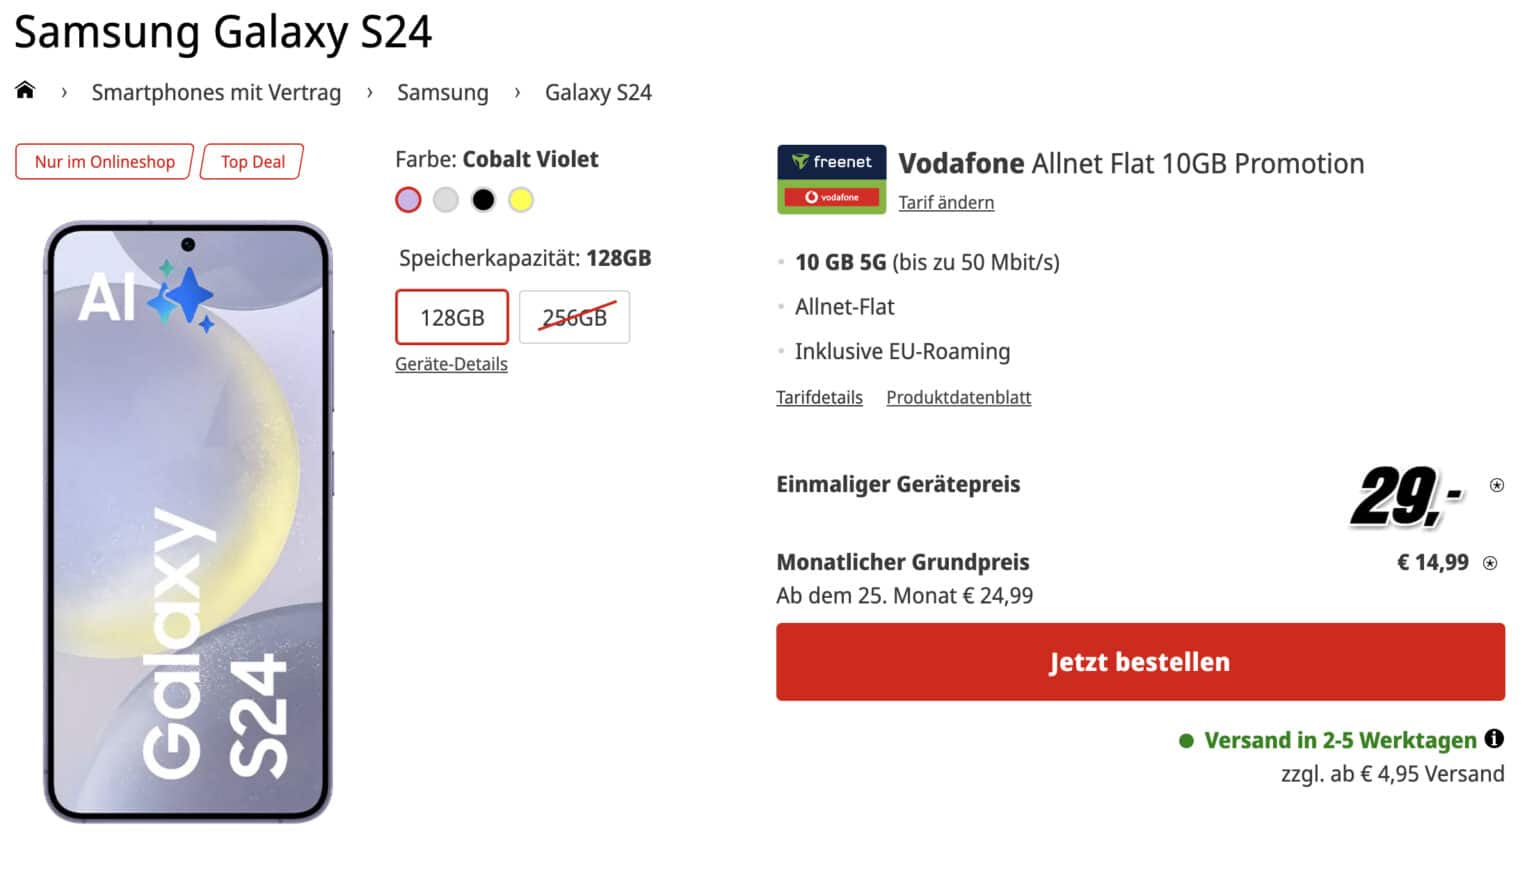
Task: Select the crossed-out 256GB storage option
Action: (574, 317)
